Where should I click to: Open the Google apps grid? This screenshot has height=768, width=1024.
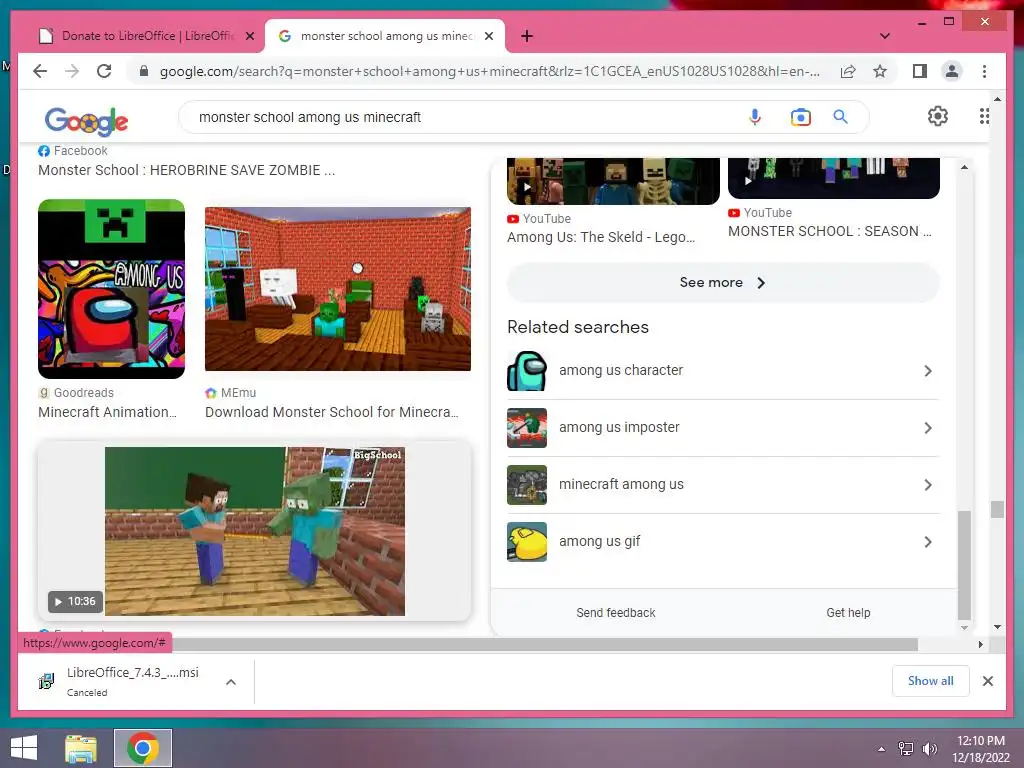point(984,116)
